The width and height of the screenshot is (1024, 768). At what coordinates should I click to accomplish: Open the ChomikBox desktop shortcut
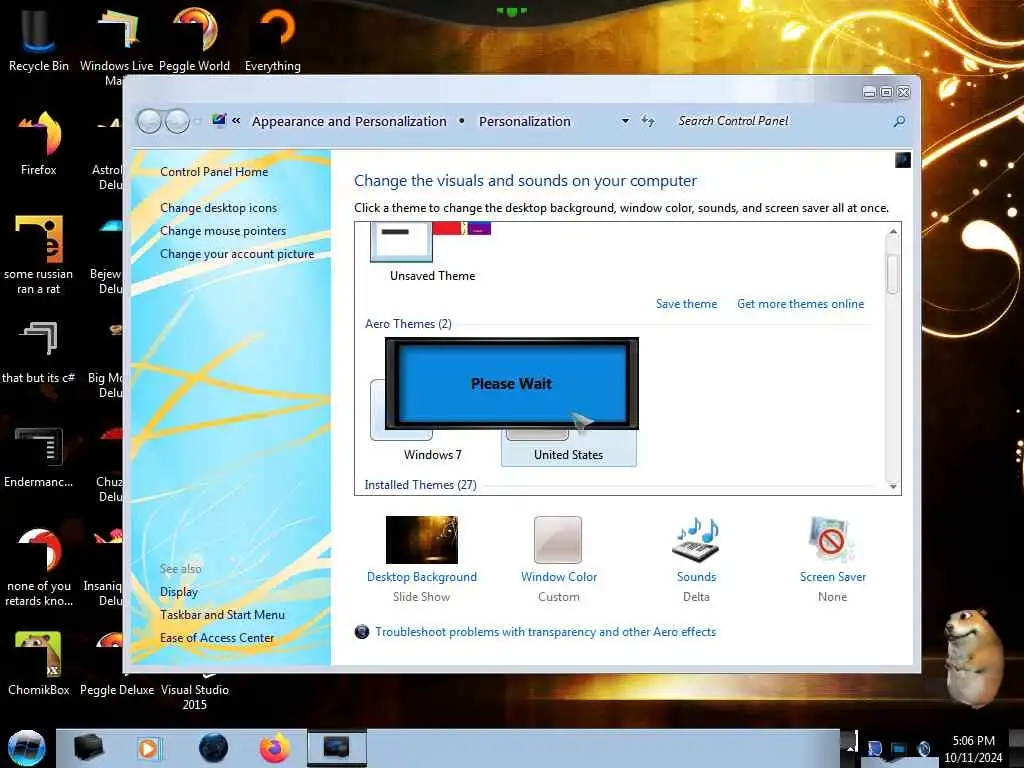click(39, 663)
